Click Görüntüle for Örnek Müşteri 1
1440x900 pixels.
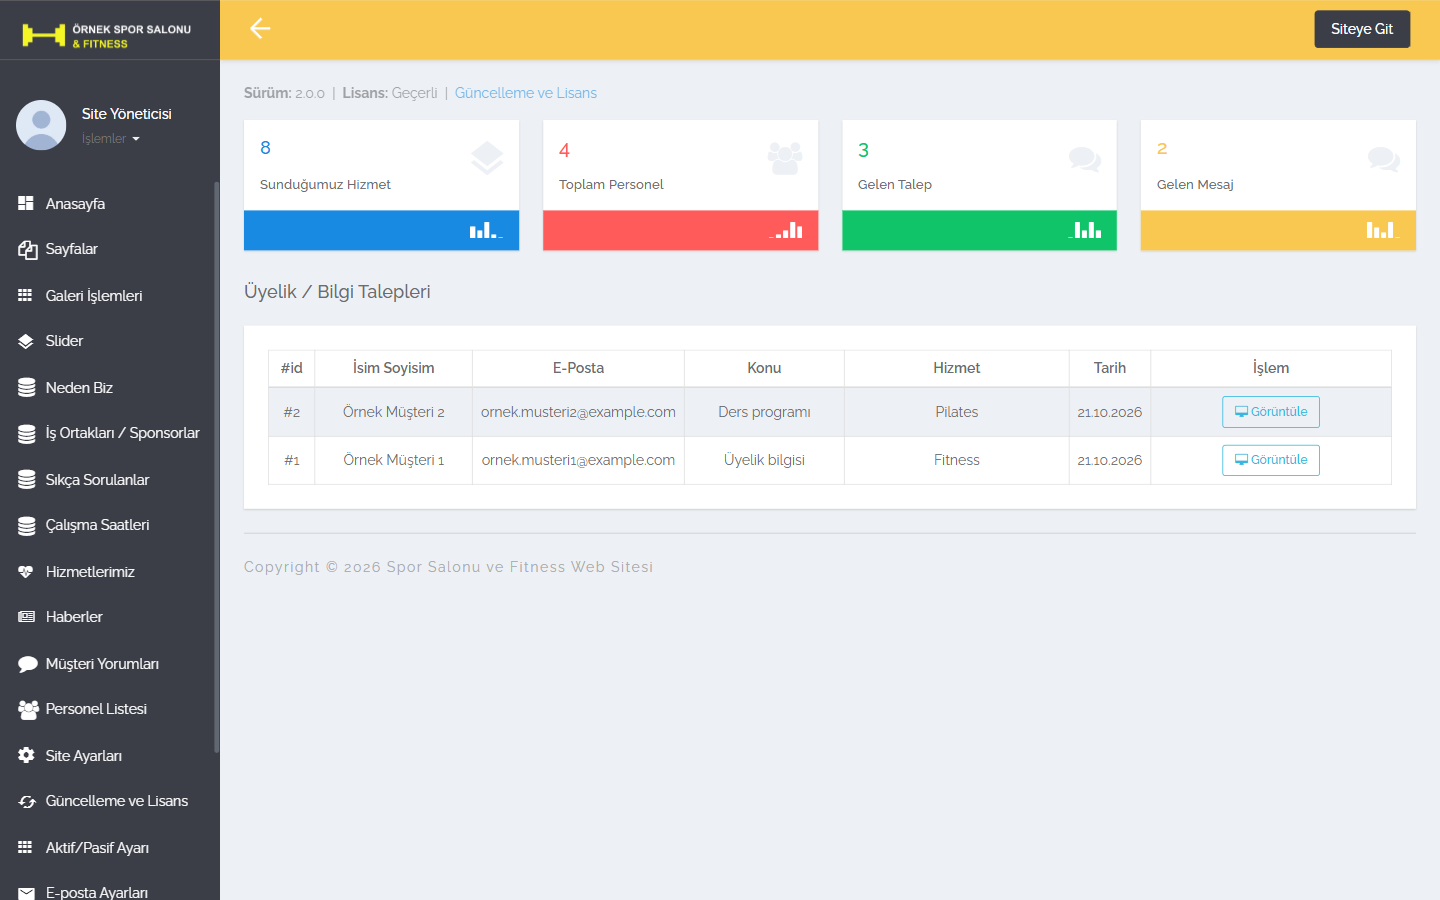(x=1271, y=460)
